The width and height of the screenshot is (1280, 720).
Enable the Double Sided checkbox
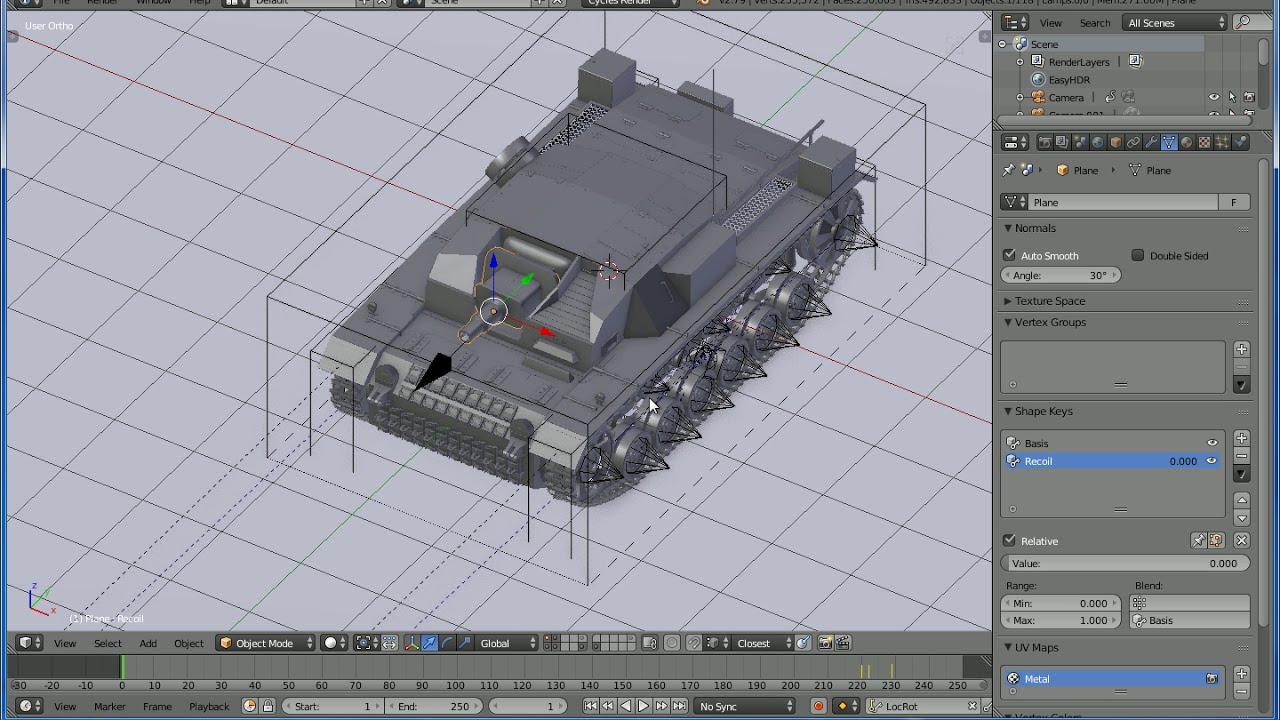(1138, 255)
